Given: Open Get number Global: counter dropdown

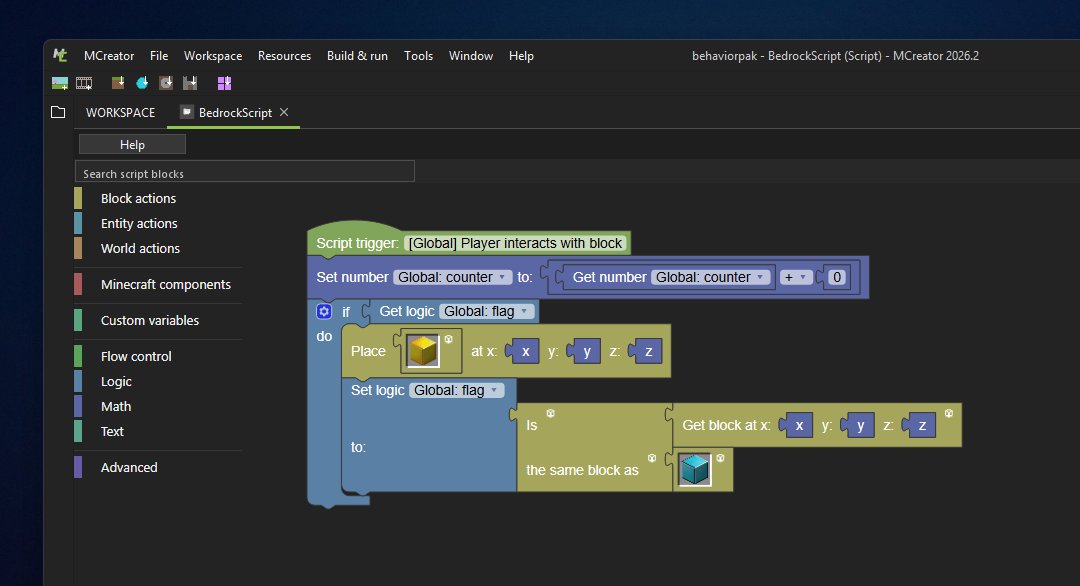Looking at the screenshot, I should 710,277.
